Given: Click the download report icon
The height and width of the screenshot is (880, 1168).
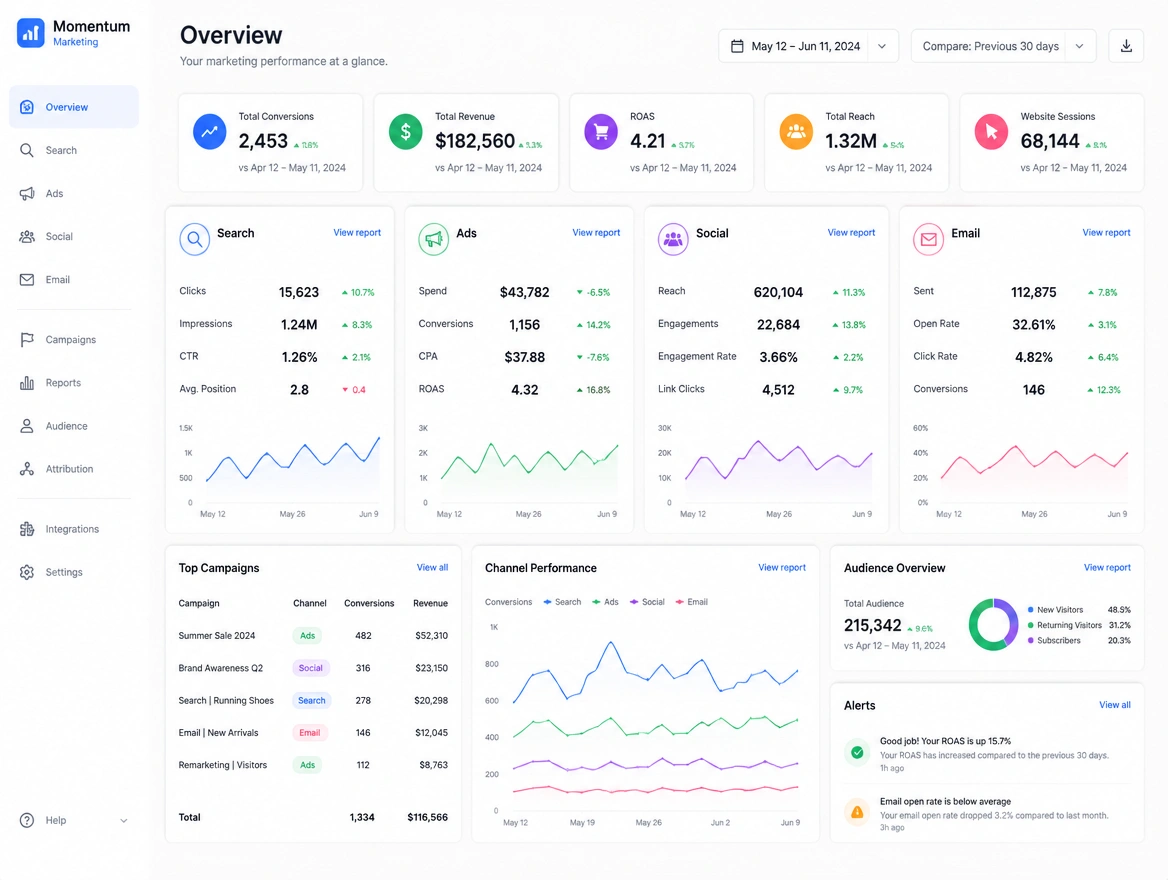Looking at the screenshot, I should tap(1126, 46).
